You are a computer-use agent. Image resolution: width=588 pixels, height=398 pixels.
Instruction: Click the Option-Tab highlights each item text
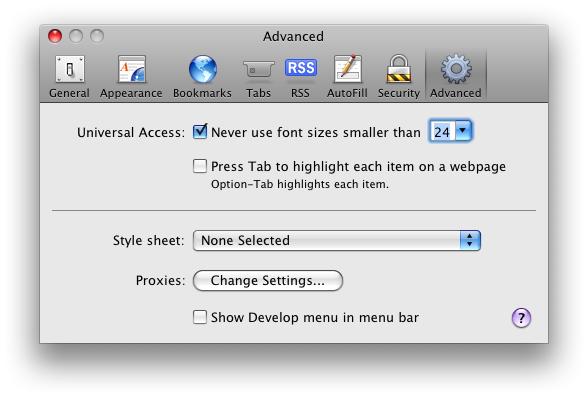click(x=300, y=184)
